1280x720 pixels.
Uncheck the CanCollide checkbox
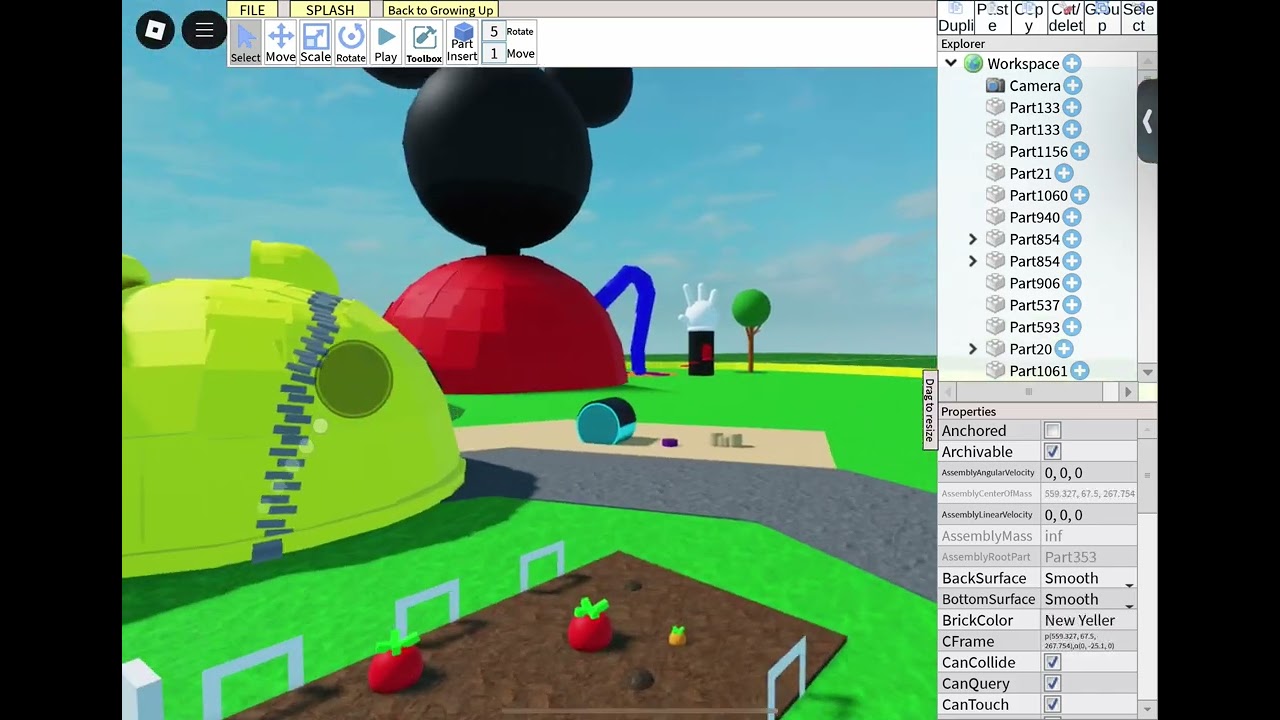[x=1052, y=662]
